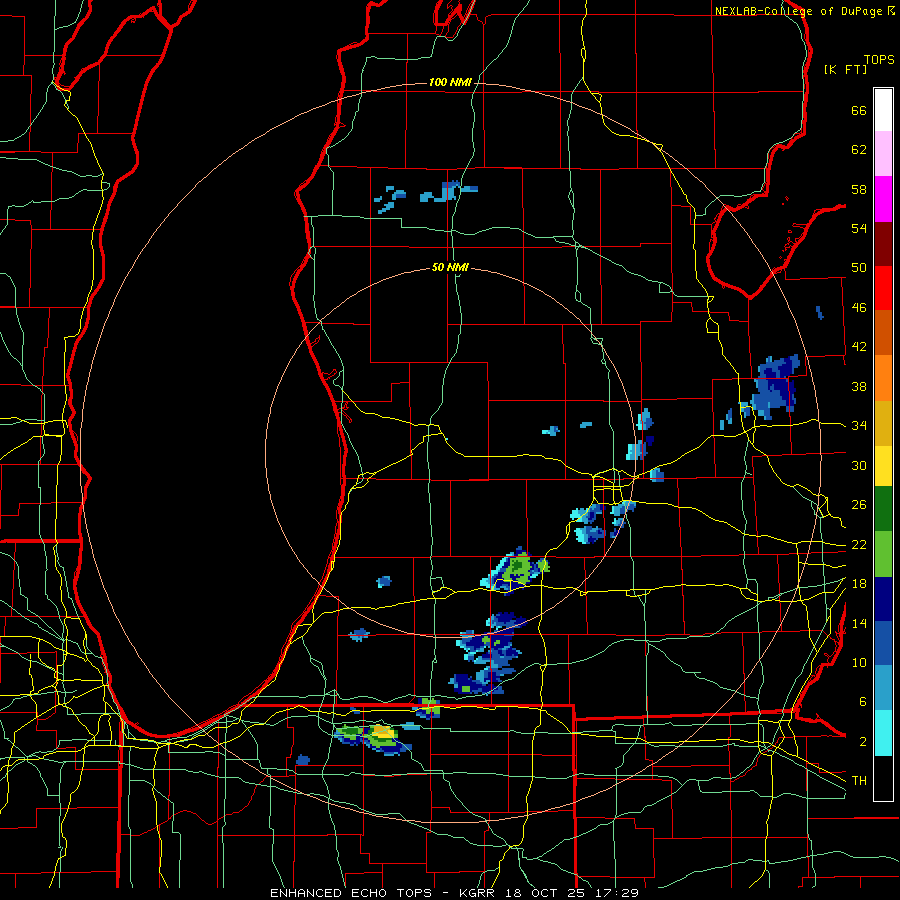Click the bright yellow legend swatch
Image resolution: width=900 pixels, height=900 pixels.
click(883, 466)
